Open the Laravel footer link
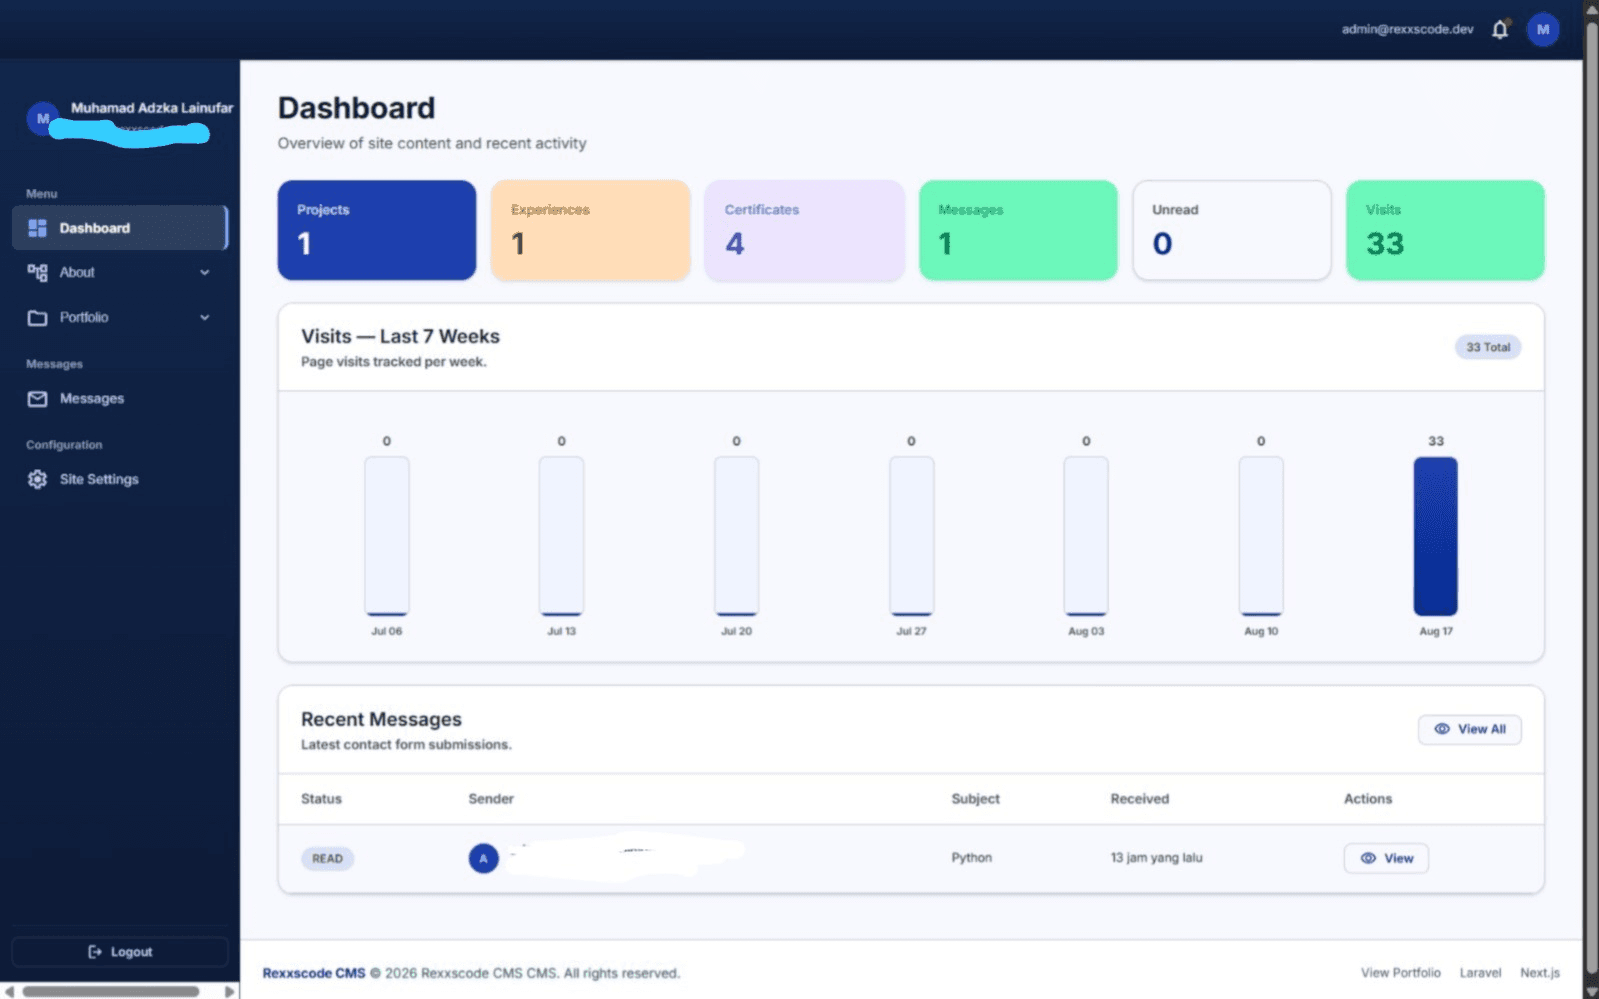Image resolution: width=1599 pixels, height=999 pixels. (x=1480, y=973)
